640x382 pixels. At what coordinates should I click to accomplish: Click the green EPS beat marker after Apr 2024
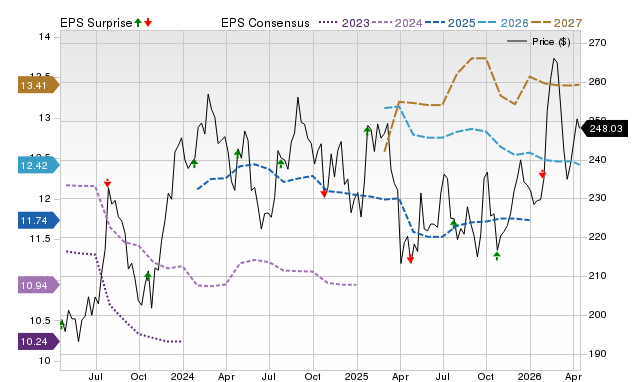238,154
